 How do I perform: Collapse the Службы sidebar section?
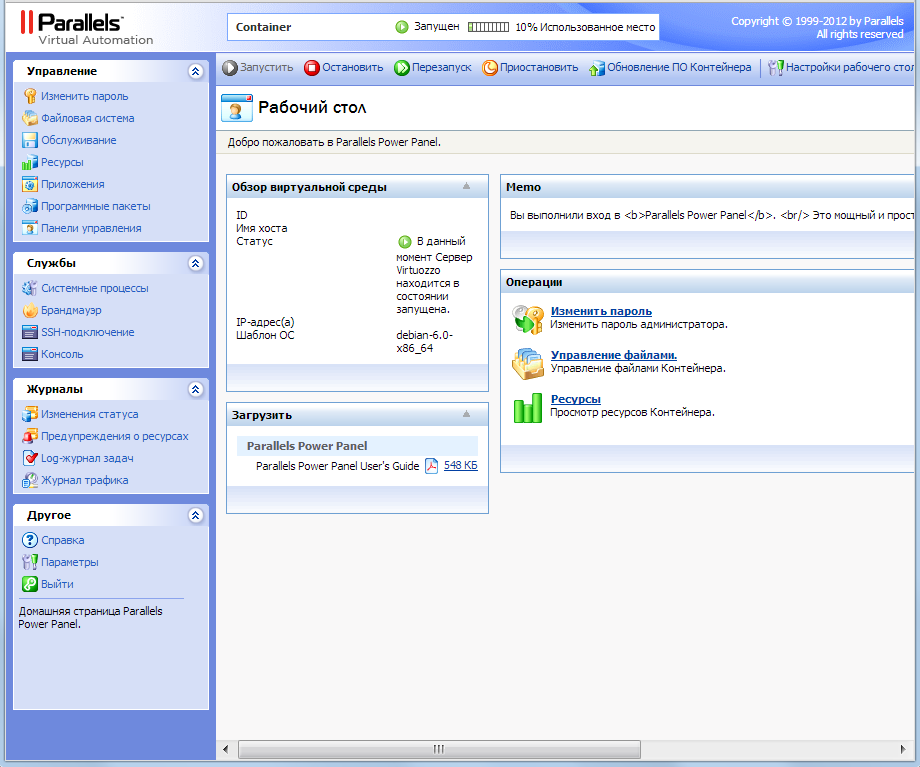pos(195,264)
